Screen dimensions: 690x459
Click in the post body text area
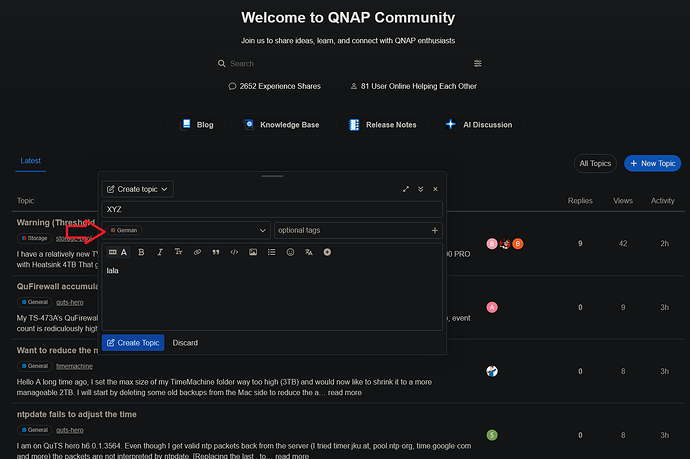pos(272,295)
